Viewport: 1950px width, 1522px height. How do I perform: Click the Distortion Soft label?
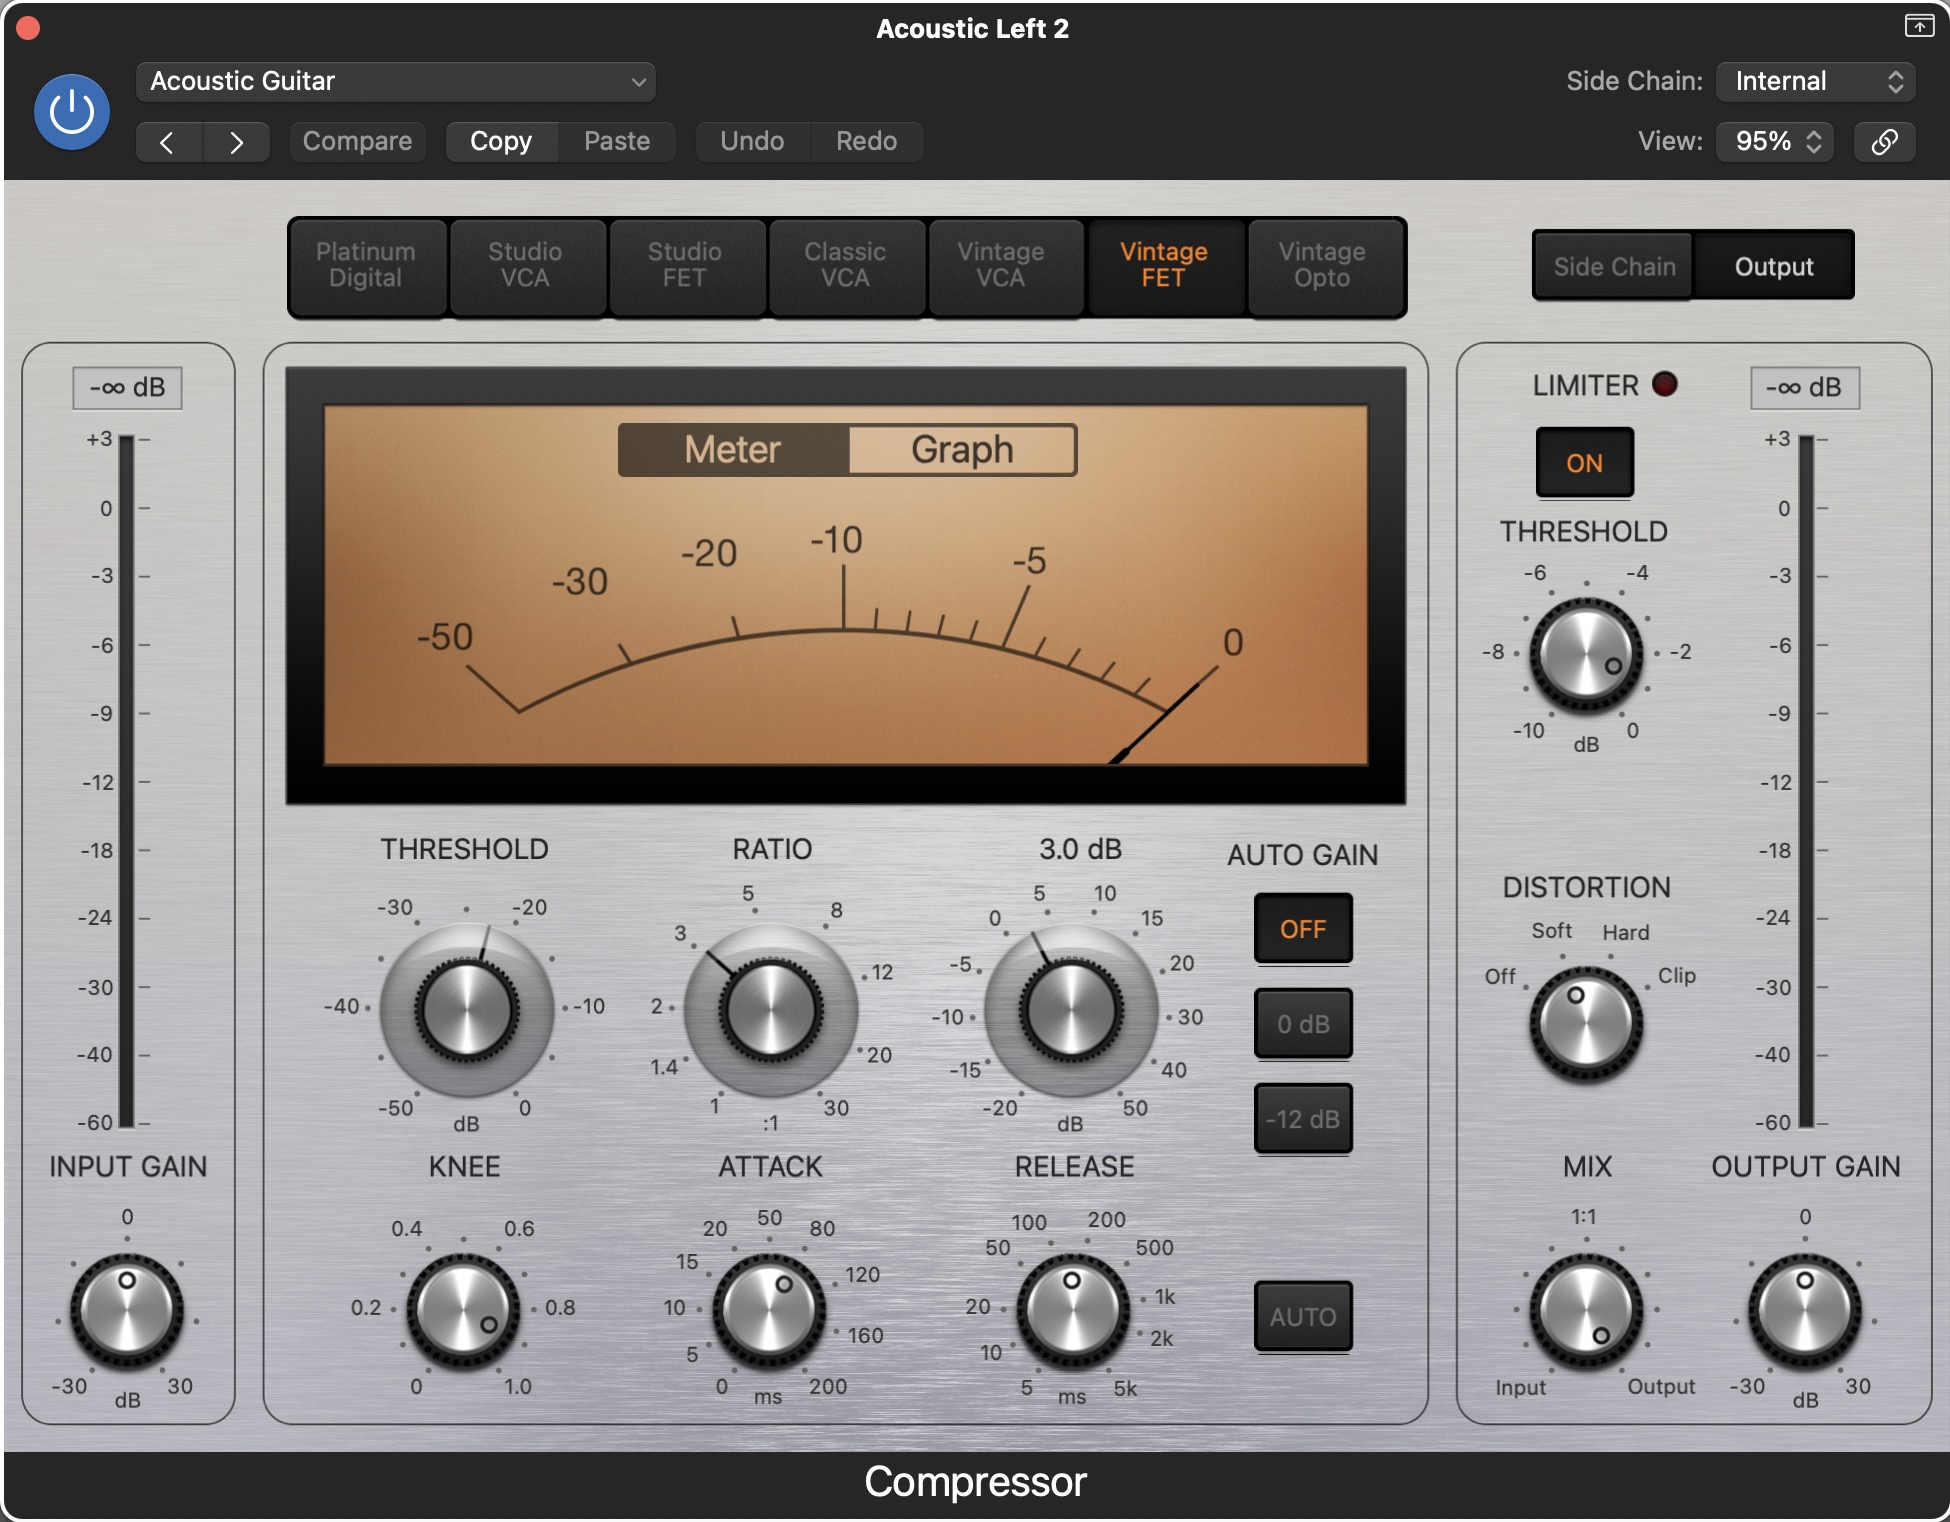pos(1552,931)
